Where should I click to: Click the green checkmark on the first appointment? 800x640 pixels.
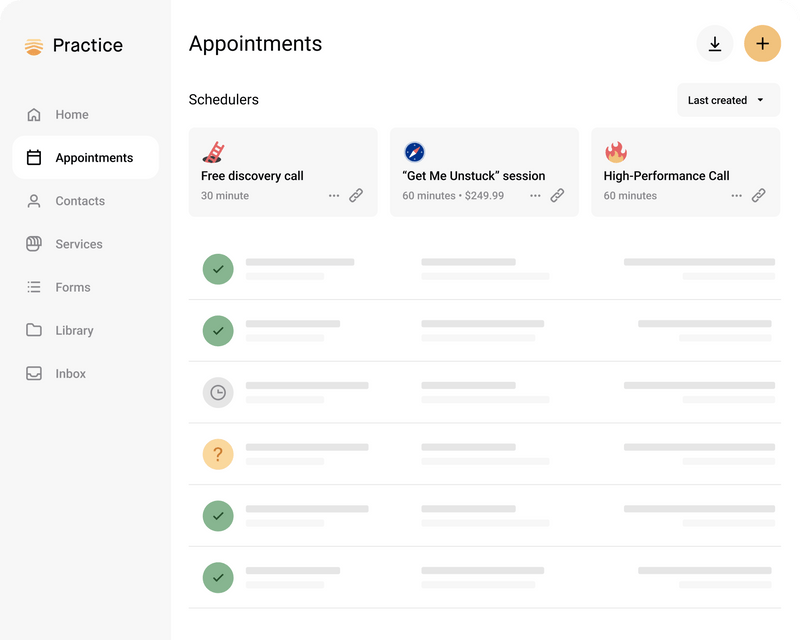click(x=218, y=269)
